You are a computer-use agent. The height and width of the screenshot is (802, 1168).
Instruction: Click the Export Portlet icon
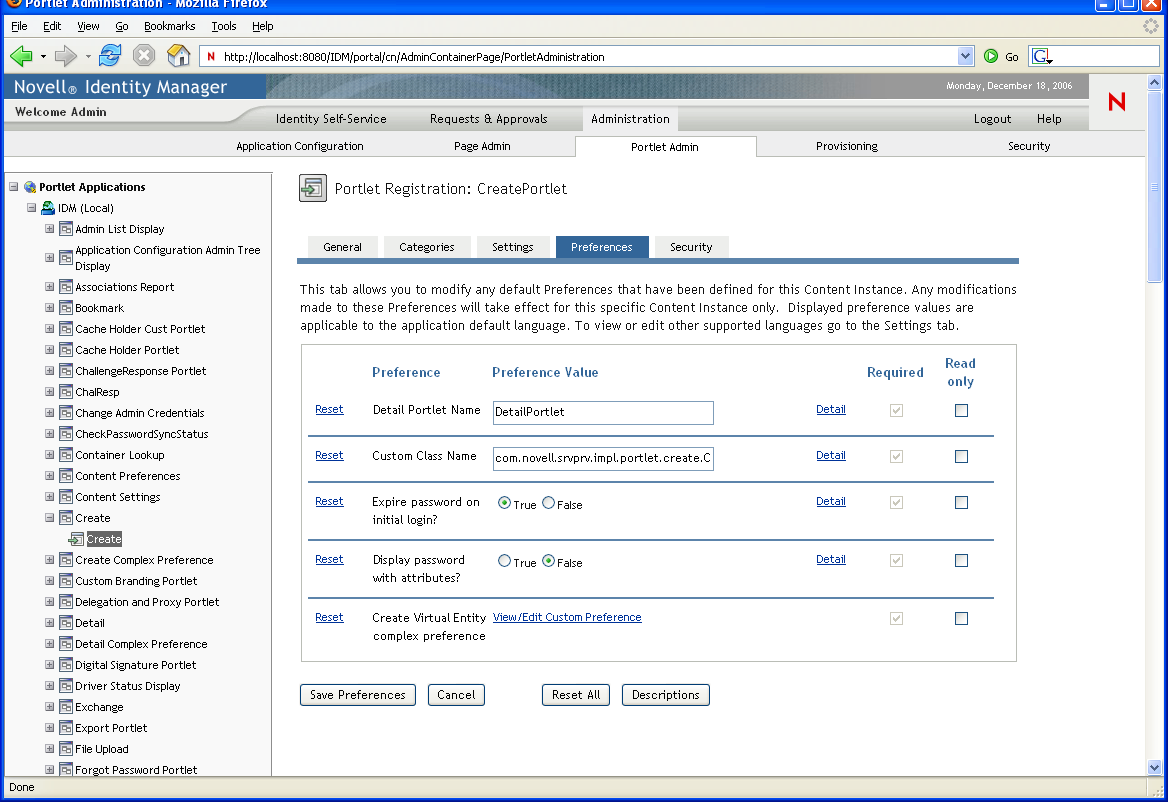66,728
